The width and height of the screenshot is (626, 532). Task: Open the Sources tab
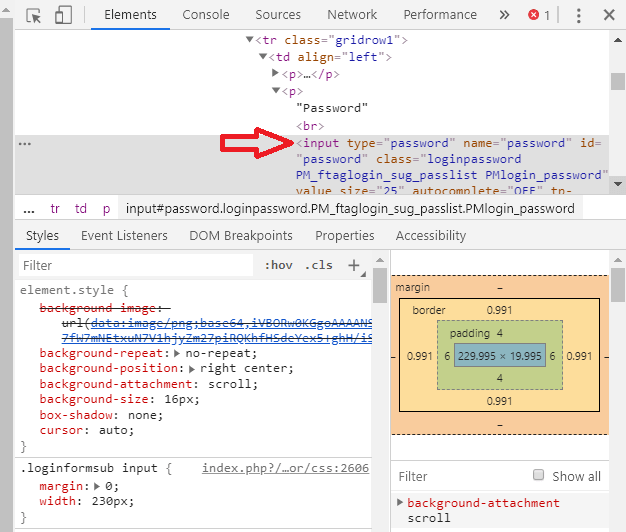(278, 15)
